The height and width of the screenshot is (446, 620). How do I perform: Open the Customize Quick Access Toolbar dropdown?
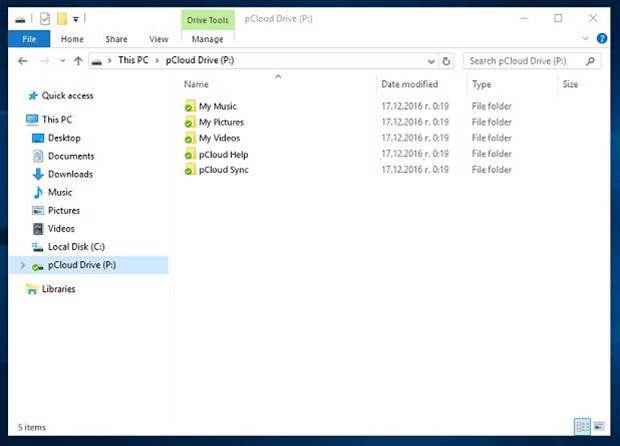(x=76, y=19)
